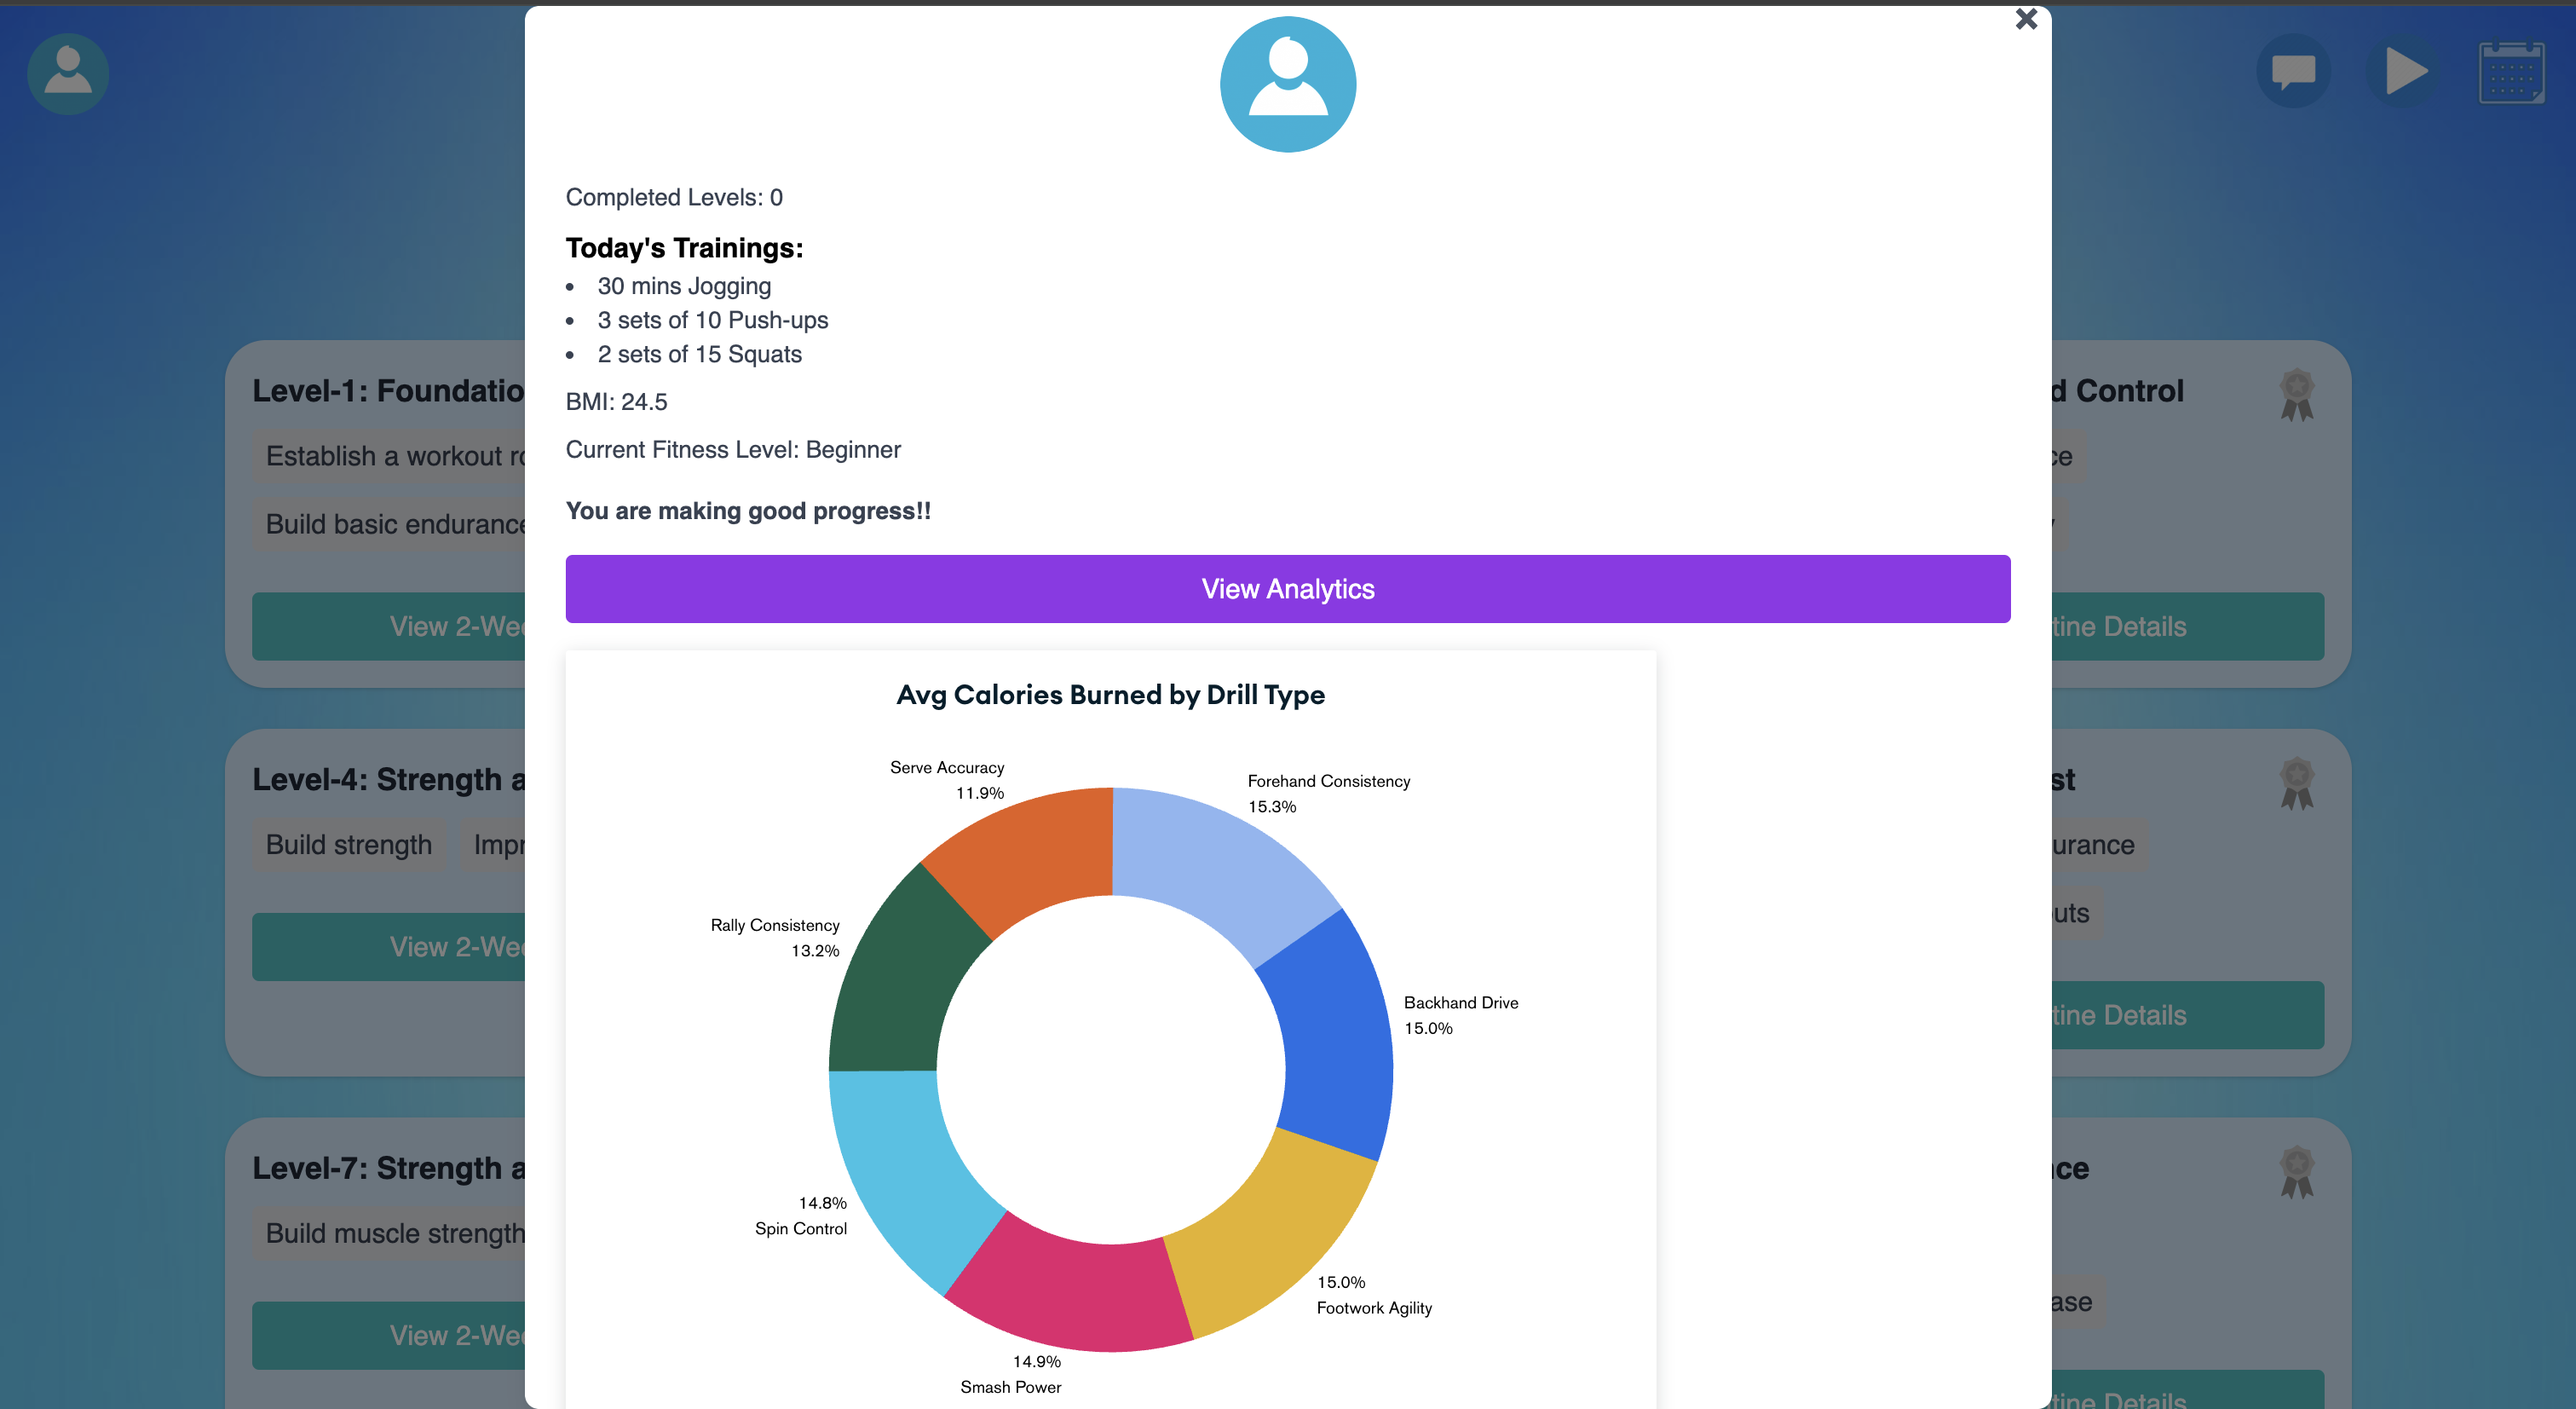Click the play video icon

2404,71
